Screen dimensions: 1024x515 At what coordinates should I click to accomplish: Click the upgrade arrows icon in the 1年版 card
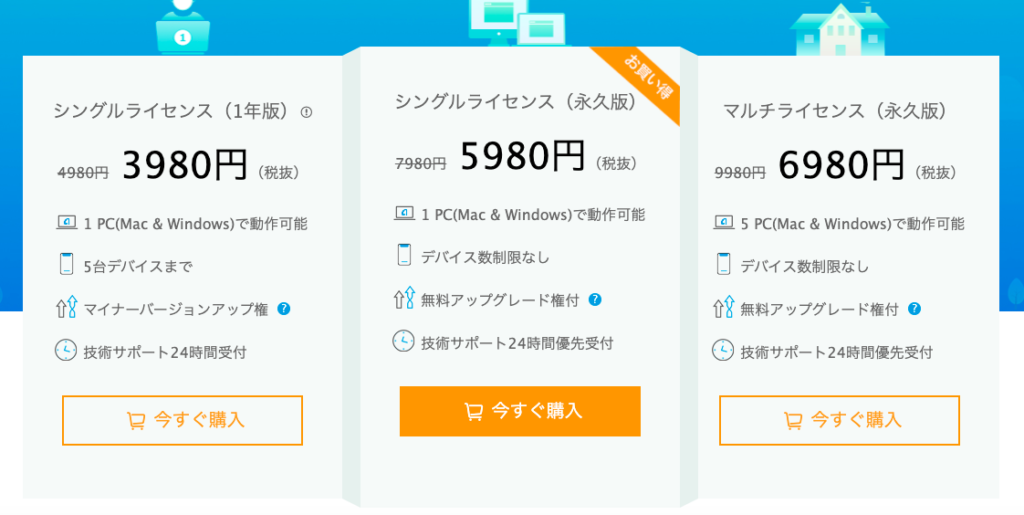(66, 308)
